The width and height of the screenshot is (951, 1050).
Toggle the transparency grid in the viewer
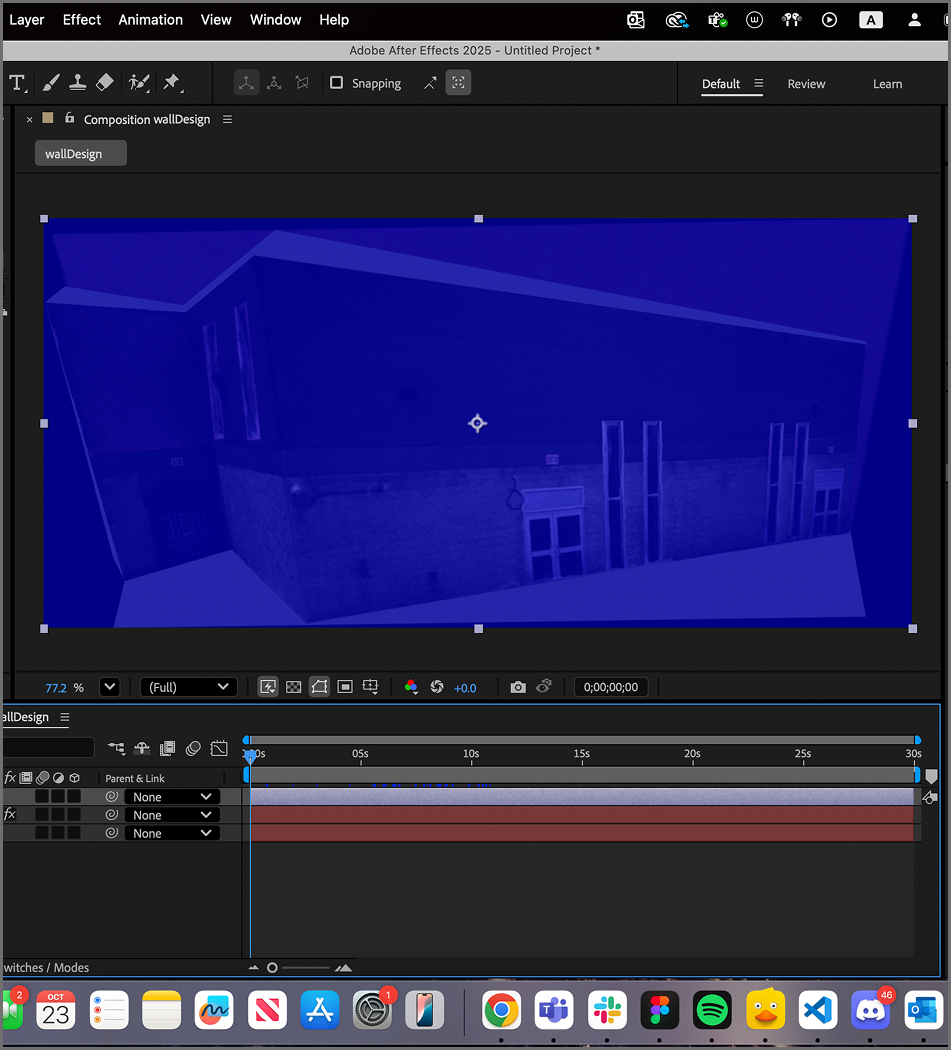tap(293, 687)
